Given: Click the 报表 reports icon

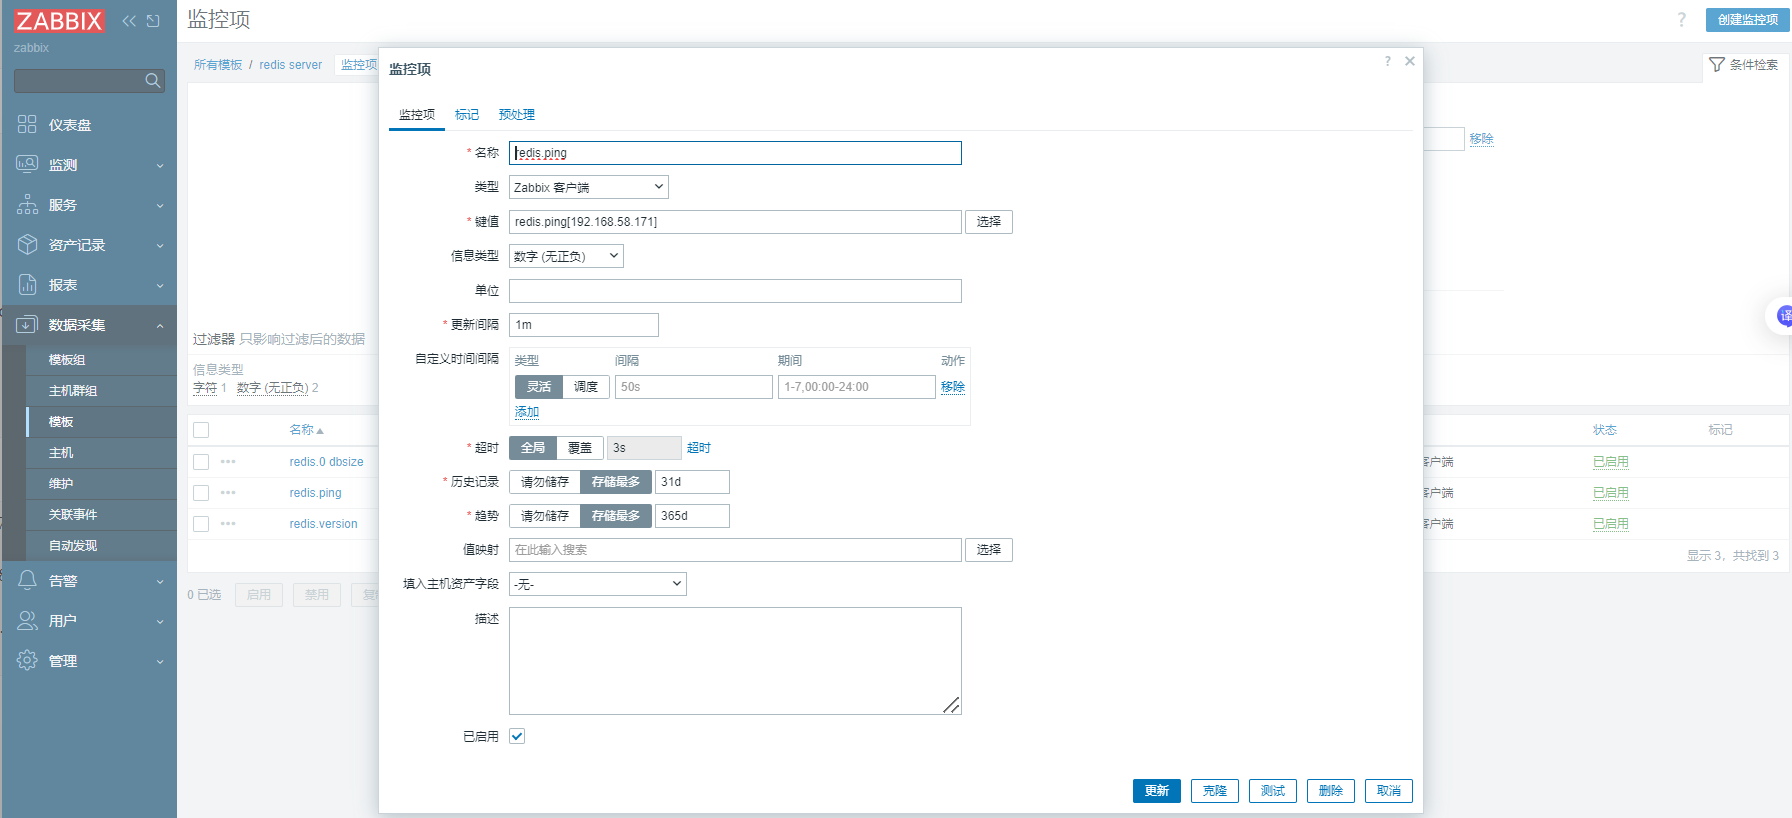Looking at the screenshot, I should (27, 284).
